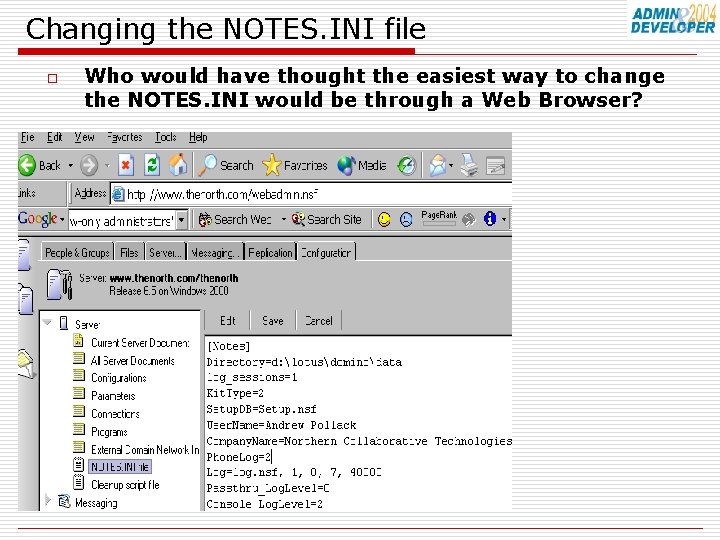The height and width of the screenshot is (540, 720).
Task: Click the server tower icon beside server name
Action: point(60,285)
